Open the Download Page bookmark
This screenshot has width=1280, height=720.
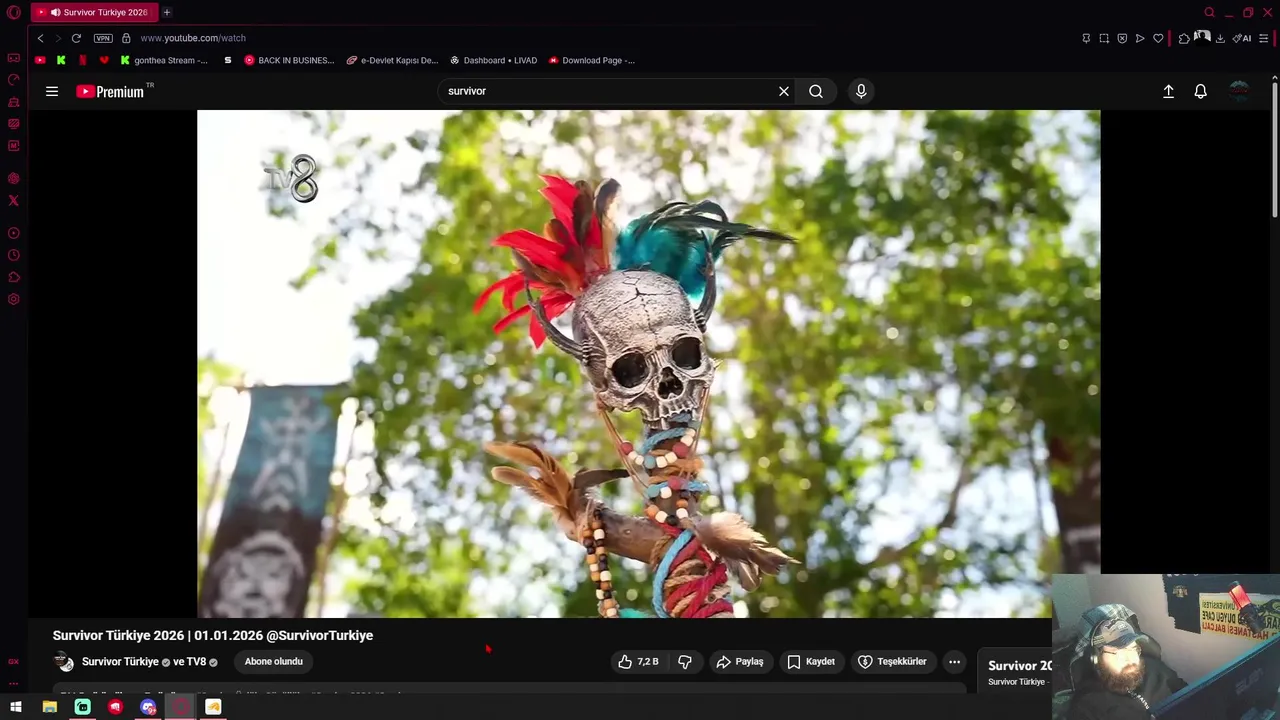[x=592, y=60]
